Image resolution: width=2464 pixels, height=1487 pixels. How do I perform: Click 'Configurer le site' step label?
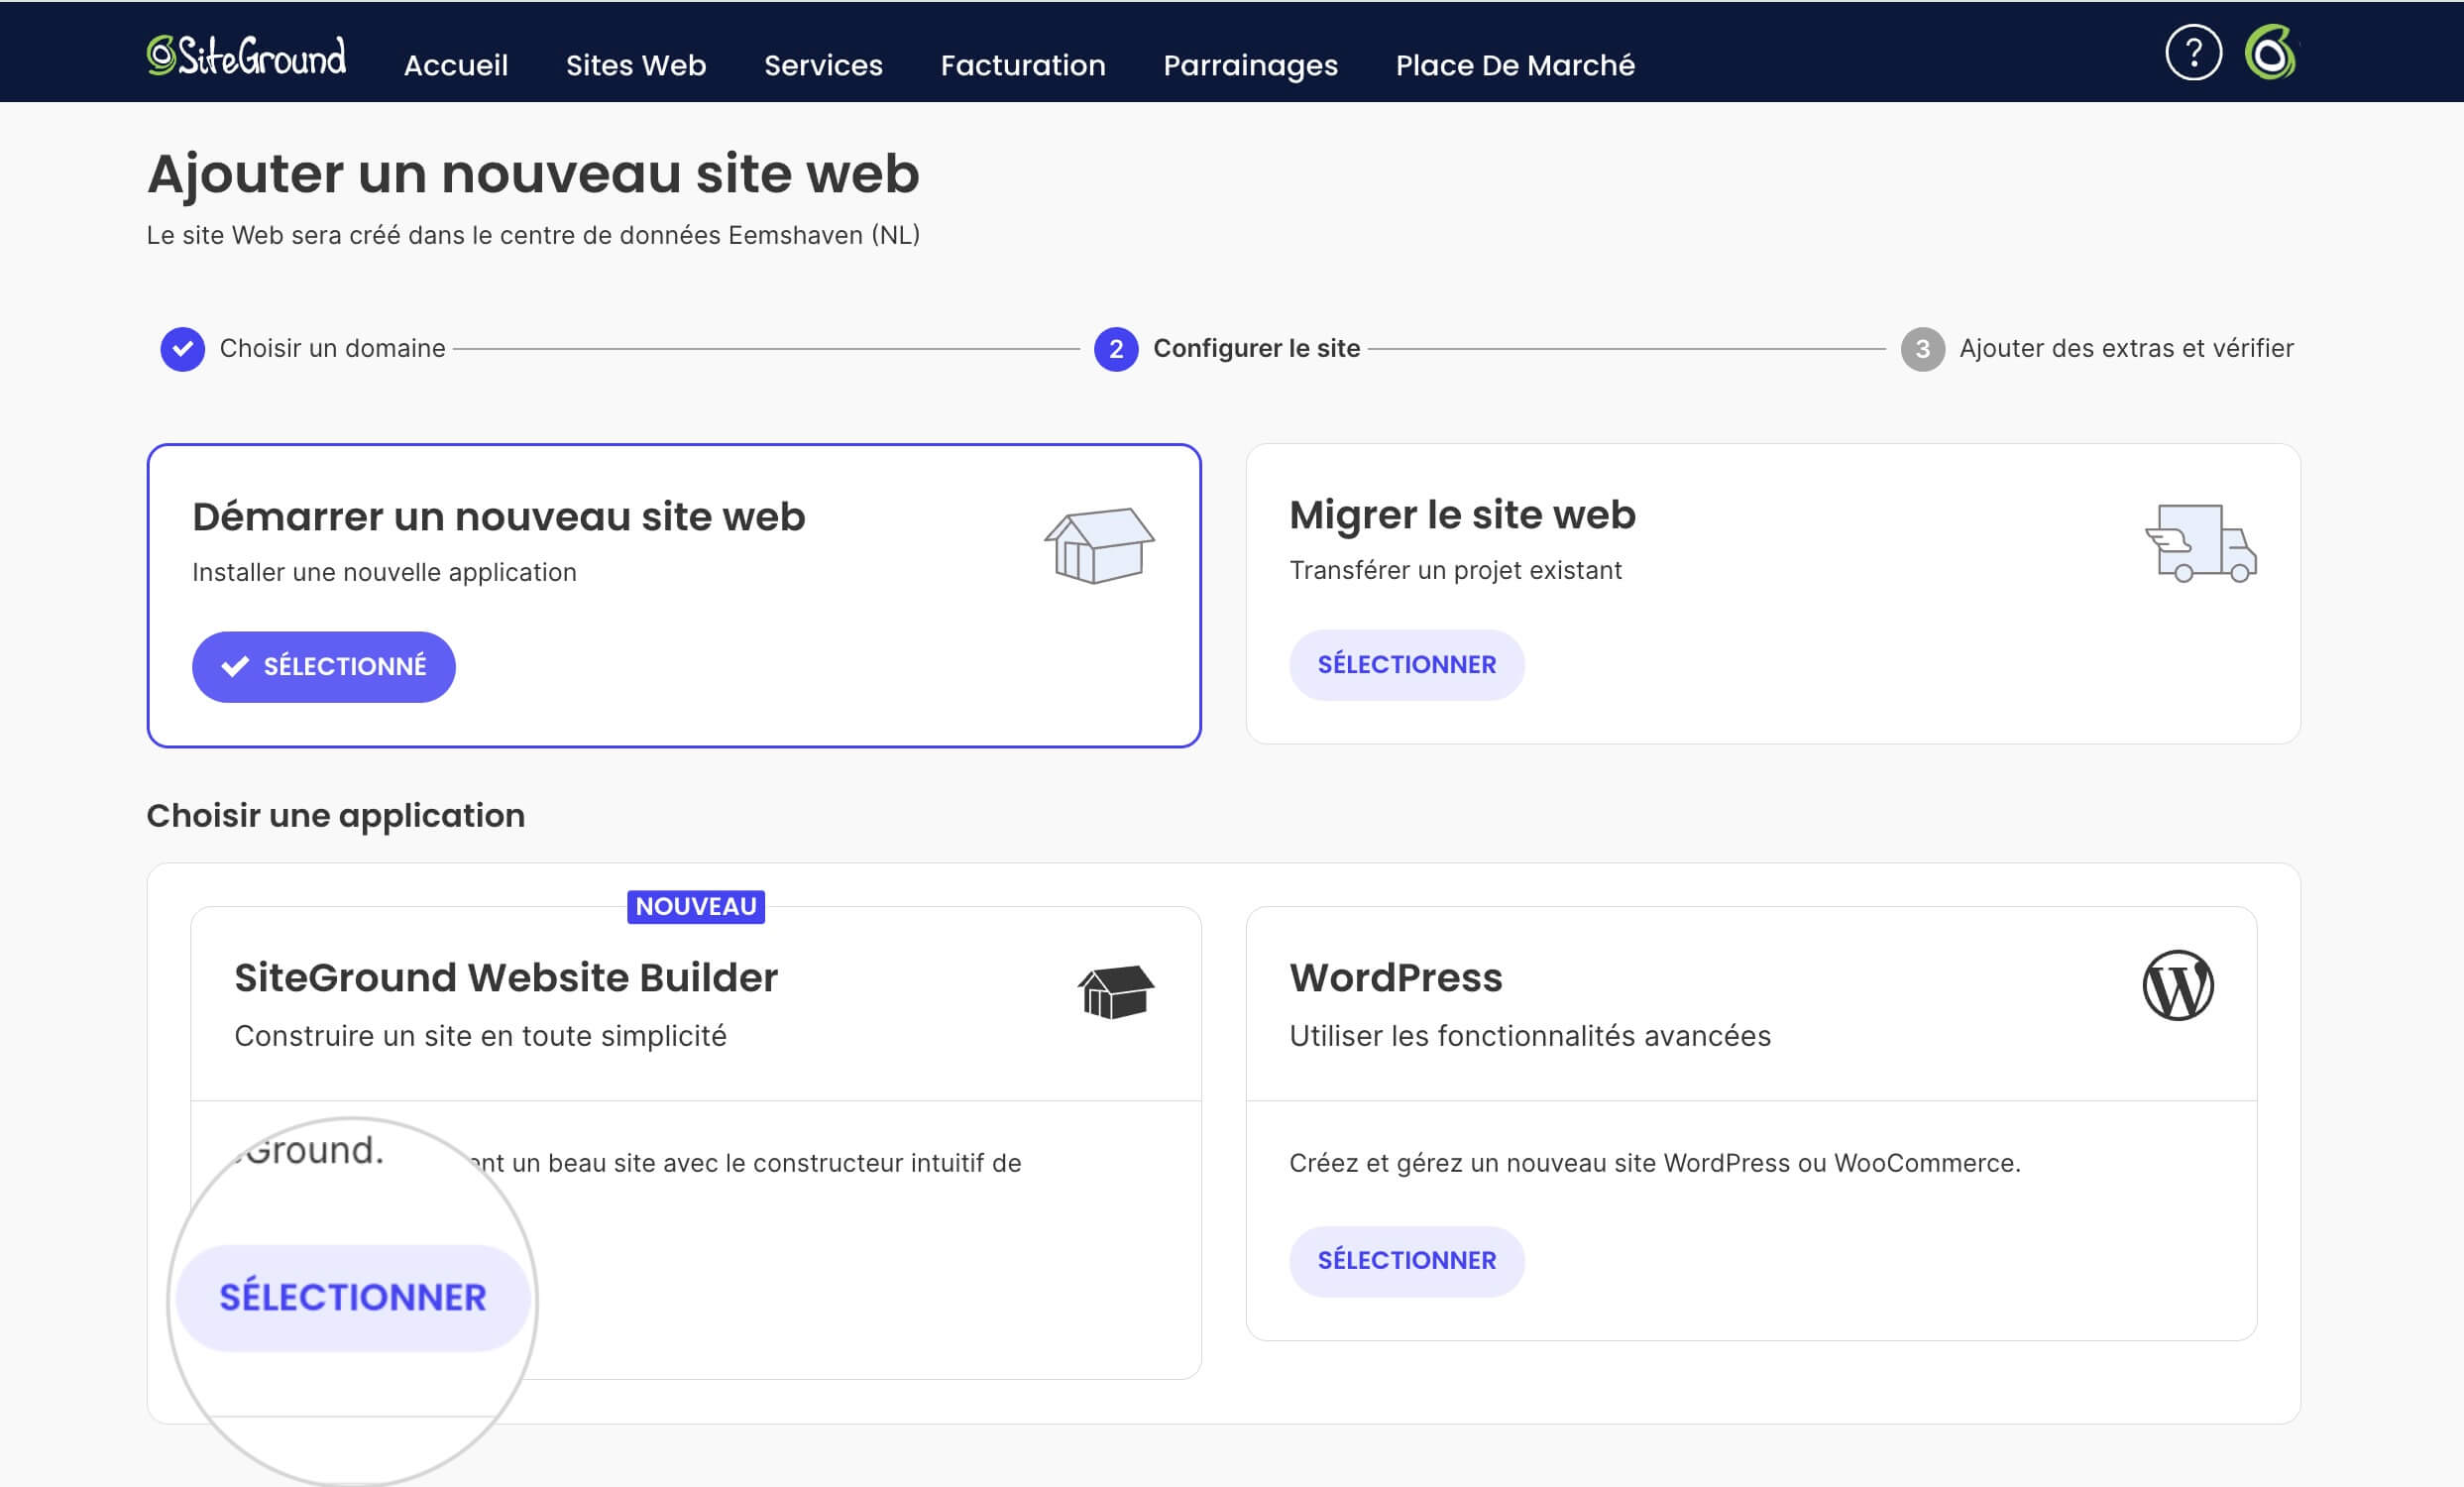point(1256,348)
